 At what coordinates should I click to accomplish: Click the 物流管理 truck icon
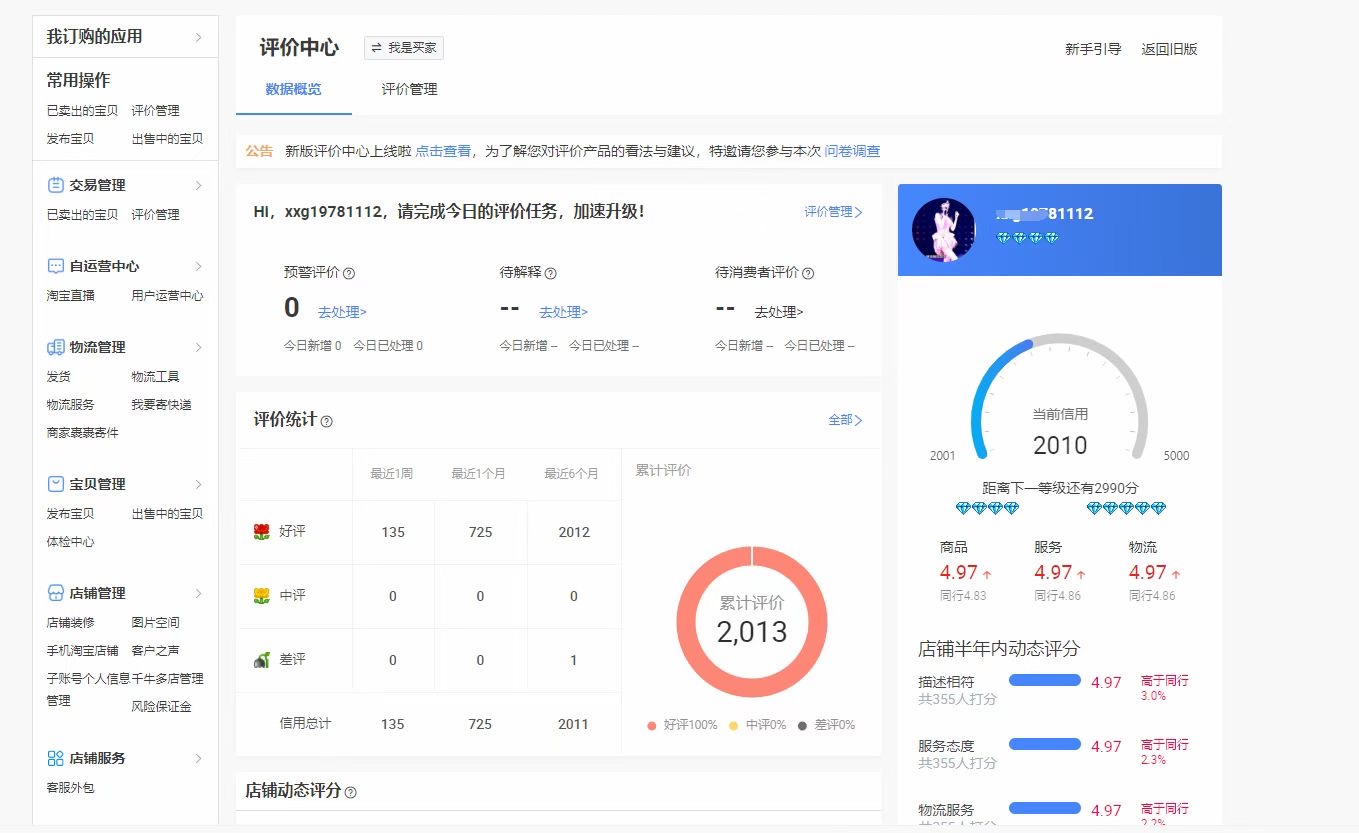point(56,347)
